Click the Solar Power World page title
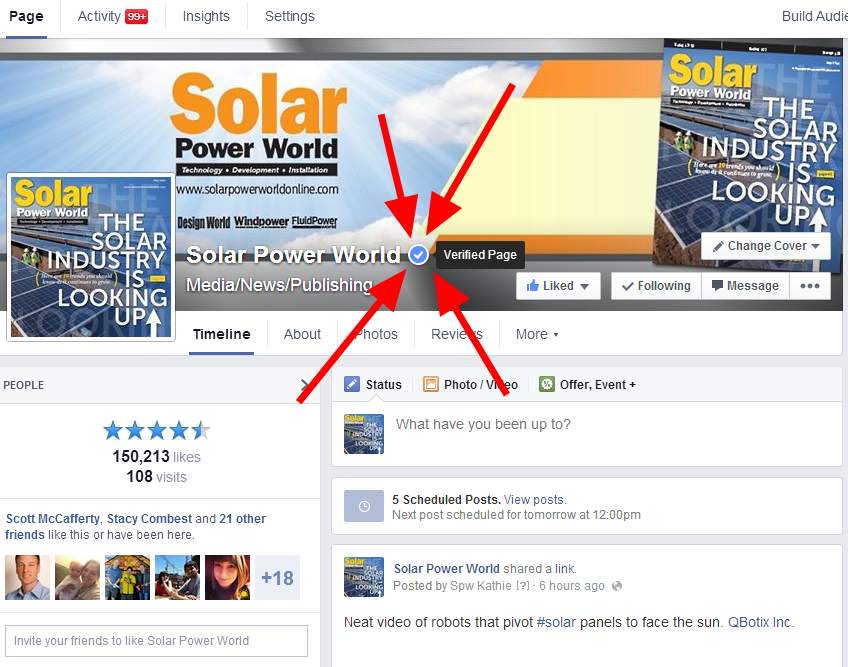 (293, 255)
